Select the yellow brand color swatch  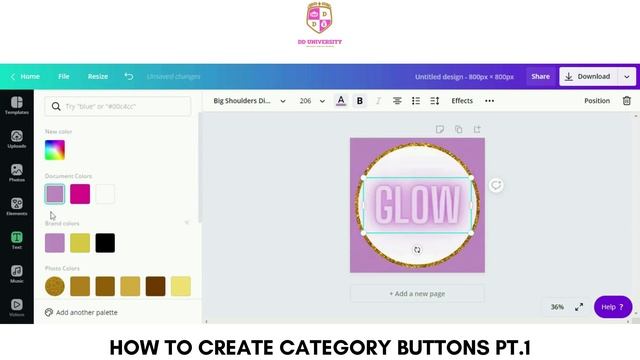(80, 243)
